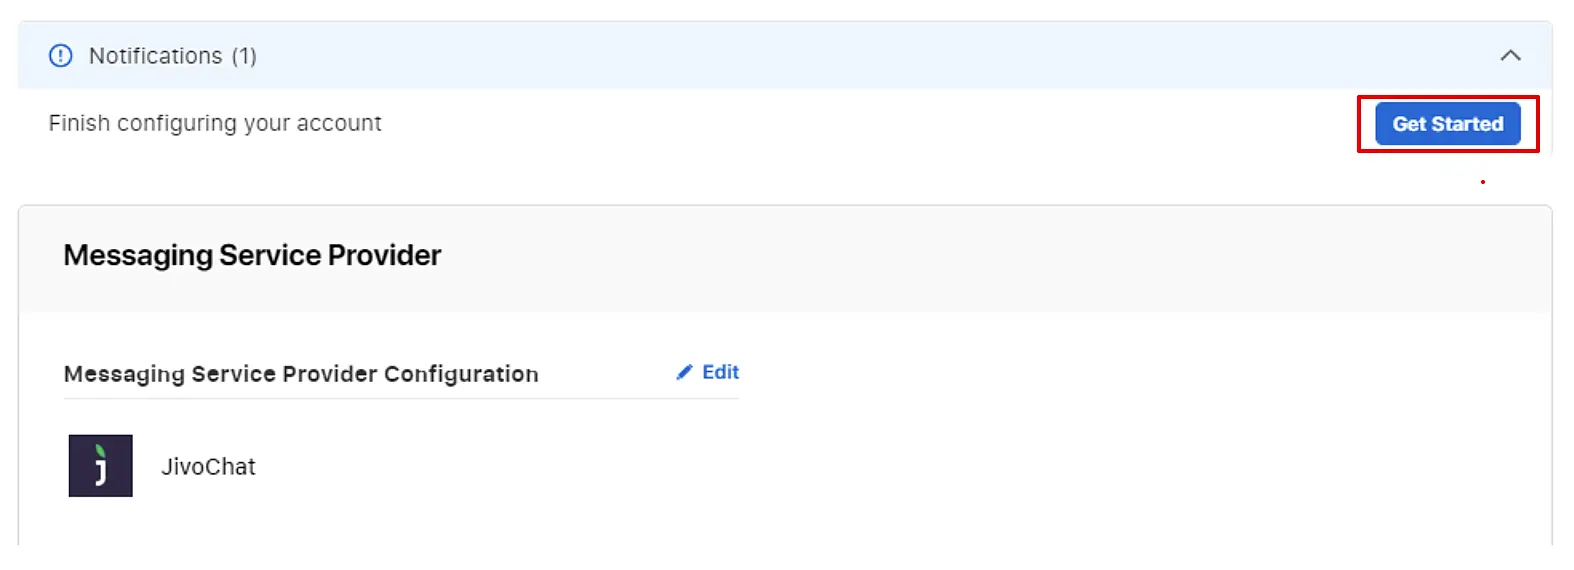
Task: Click empty space in the Notifications header bar
Action: 800,56
